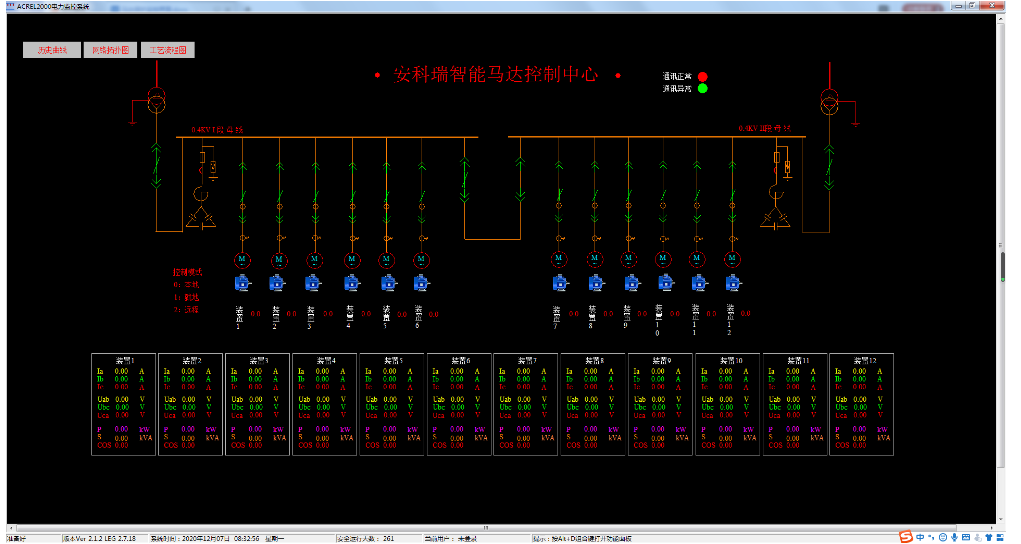Screen dimensions: 1021x544
Task: Click the blue motor icon for device 1
Action: click(x=242, y=283)
